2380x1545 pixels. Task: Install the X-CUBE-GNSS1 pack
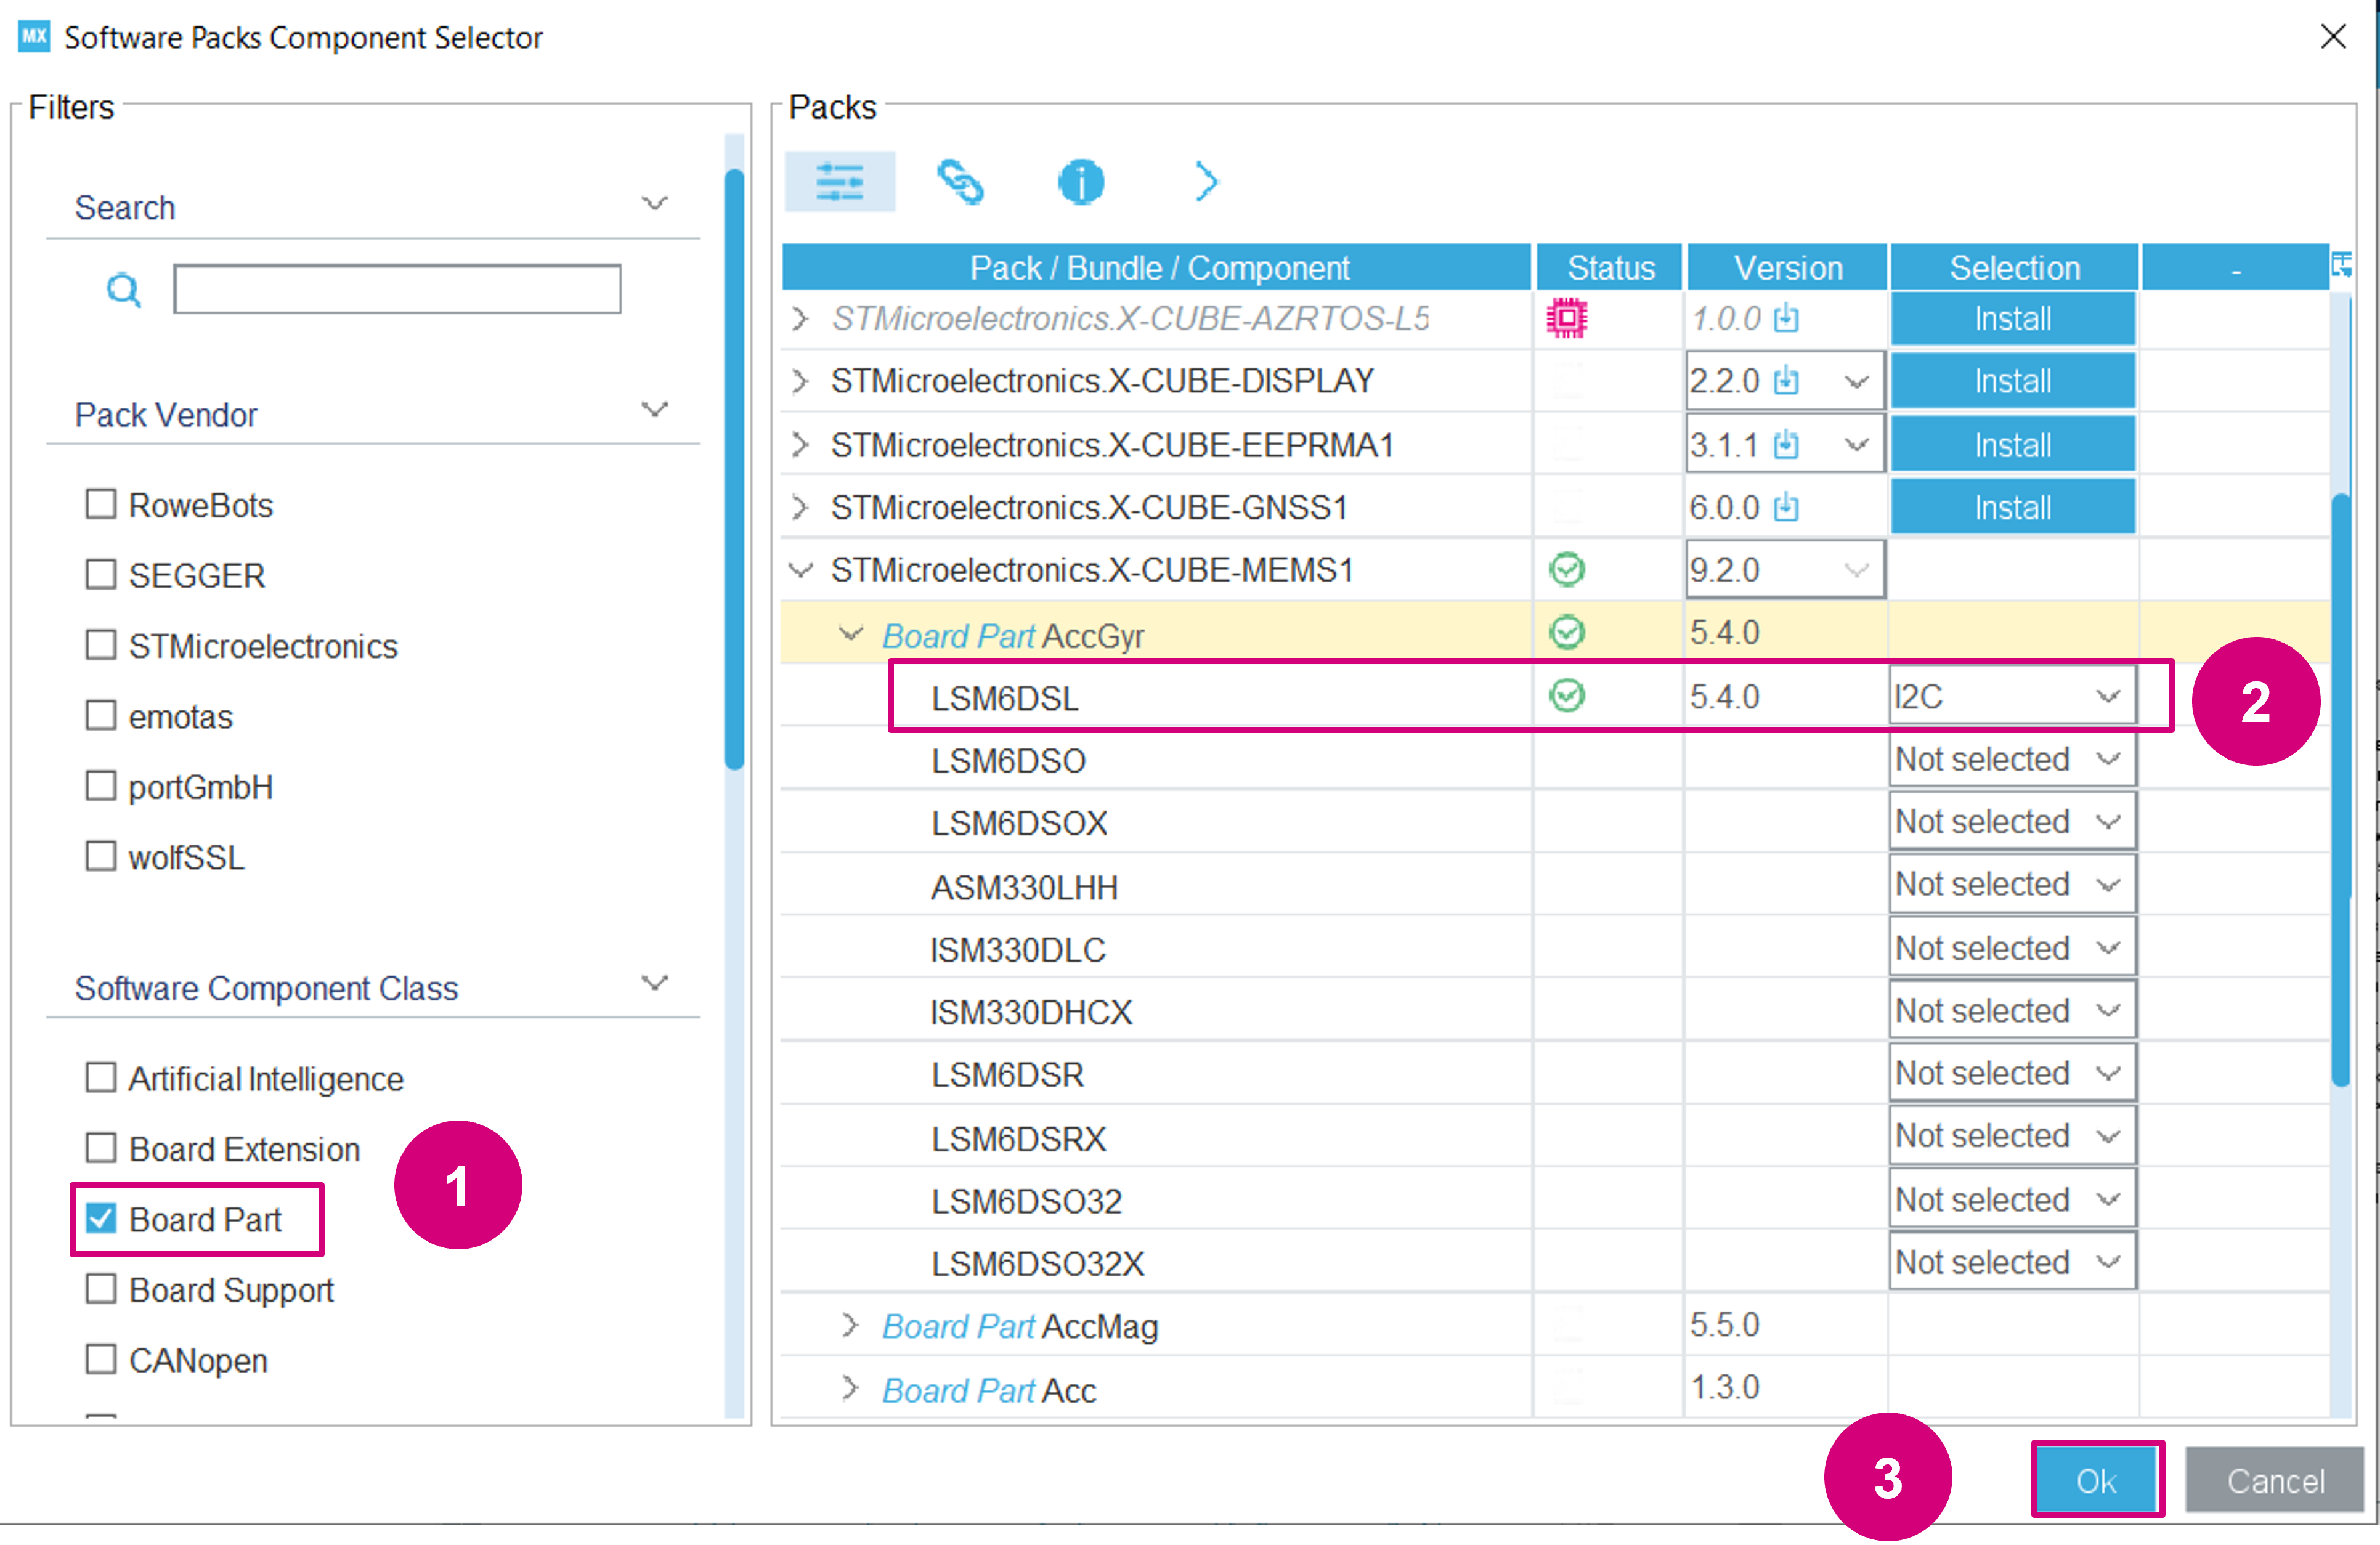click(x=2012, y=507)
